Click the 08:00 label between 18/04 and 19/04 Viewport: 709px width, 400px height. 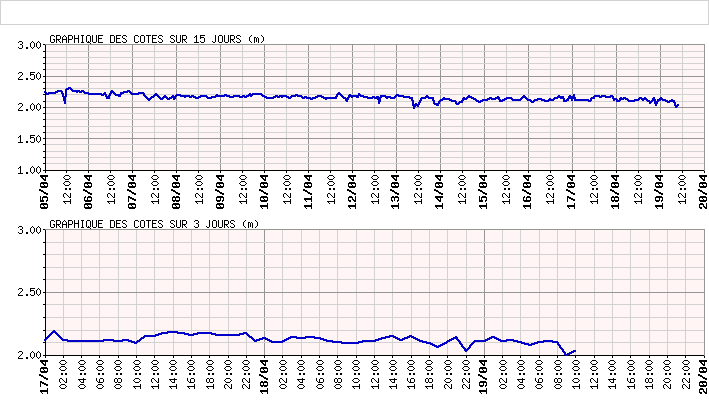pos(338,374)
